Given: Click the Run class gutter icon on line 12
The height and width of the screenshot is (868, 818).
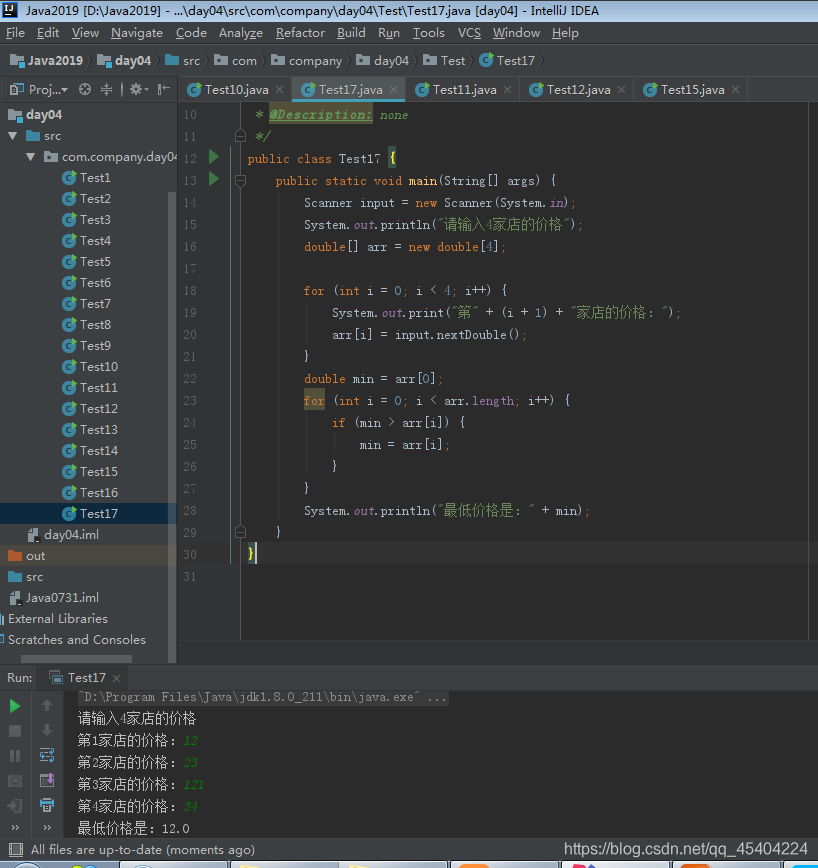Looking at the screenshot, I should coord(214,157).
